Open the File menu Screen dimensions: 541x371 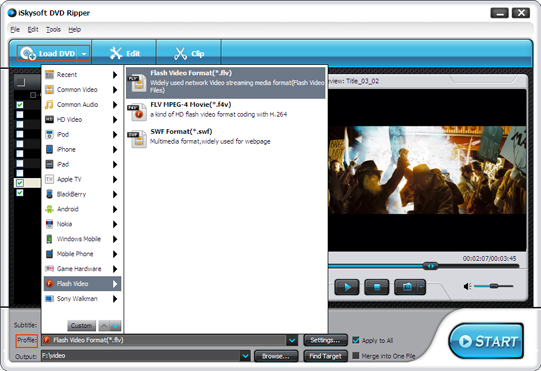pyautogui.click(x=15, y=30)
